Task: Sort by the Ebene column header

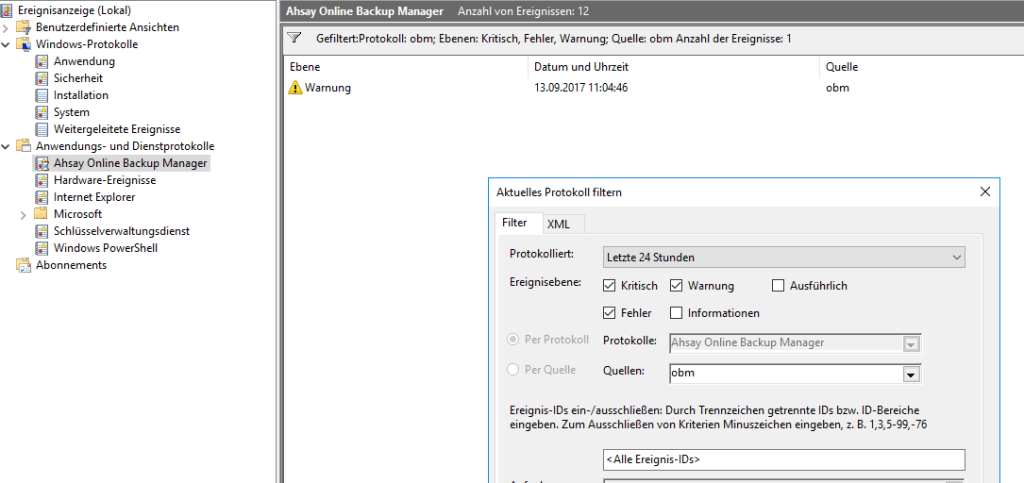Action: (x=406, y=67)
